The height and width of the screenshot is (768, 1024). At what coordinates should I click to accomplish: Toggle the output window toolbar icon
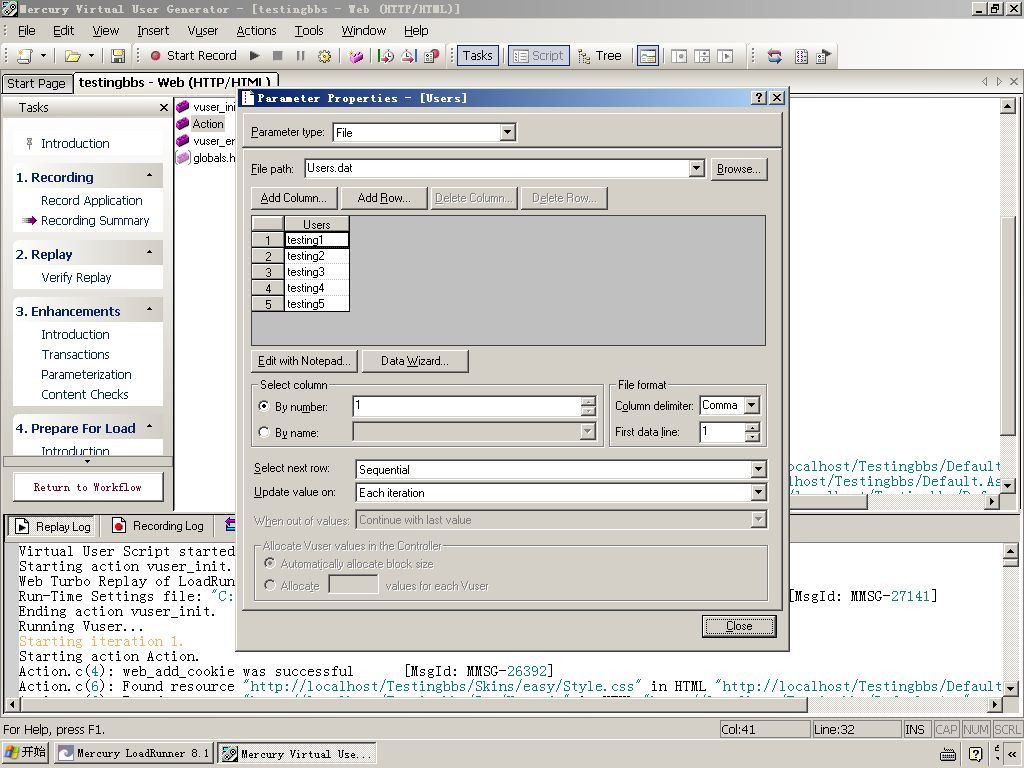click(648, 56)
